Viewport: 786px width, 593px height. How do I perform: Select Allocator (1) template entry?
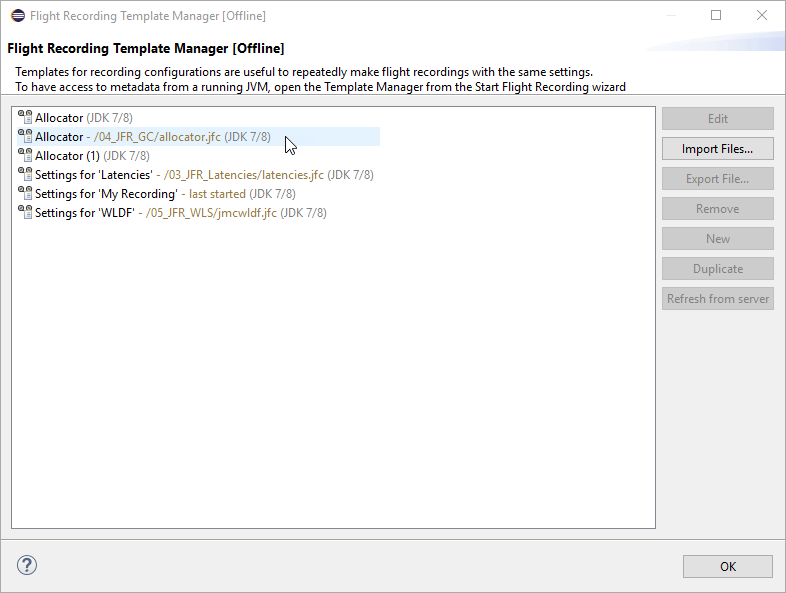click(92, 156)
